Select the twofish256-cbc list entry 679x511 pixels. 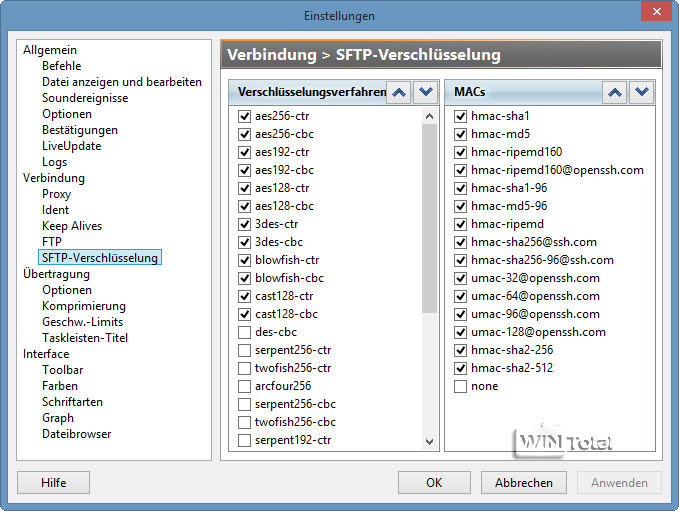click(x=295, y=422)
